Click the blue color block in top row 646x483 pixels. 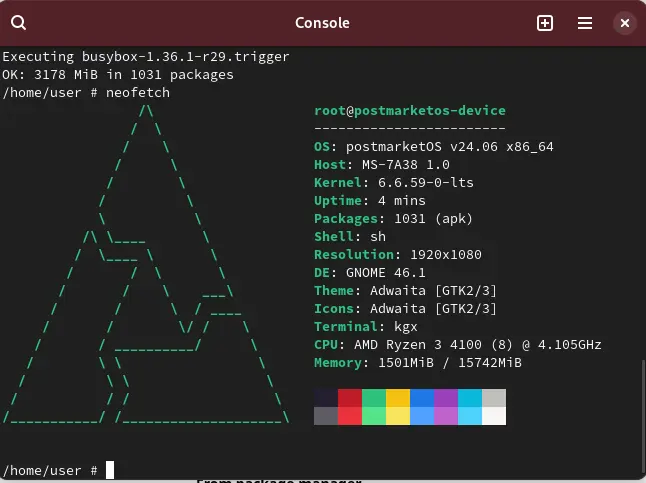422,398
